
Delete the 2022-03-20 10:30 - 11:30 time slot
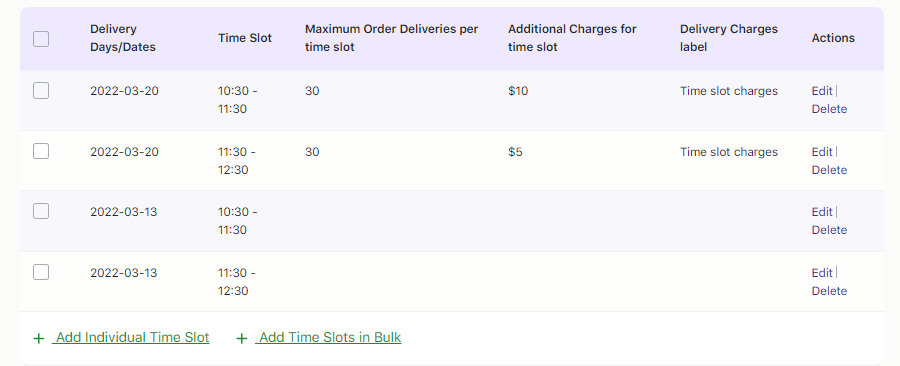click(x=829, y=109)
